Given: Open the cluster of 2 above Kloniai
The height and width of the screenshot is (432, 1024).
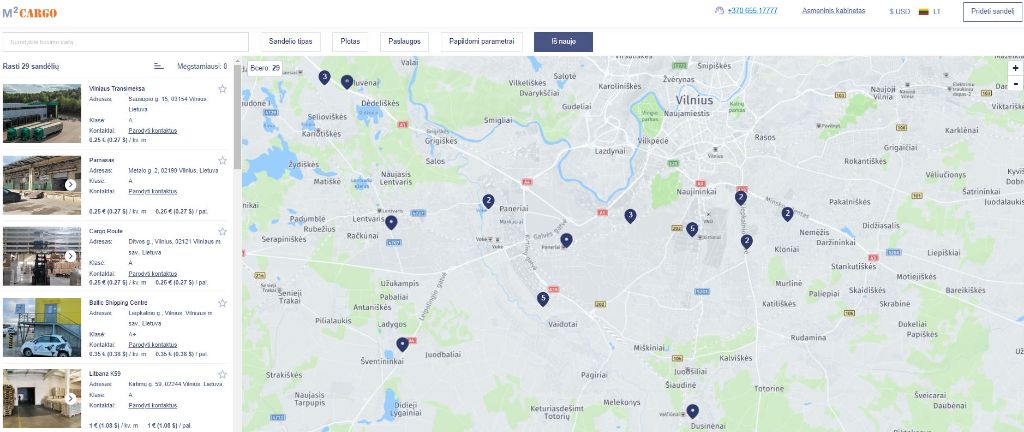Looking at the screenshot, I should (x=746, y=241).
